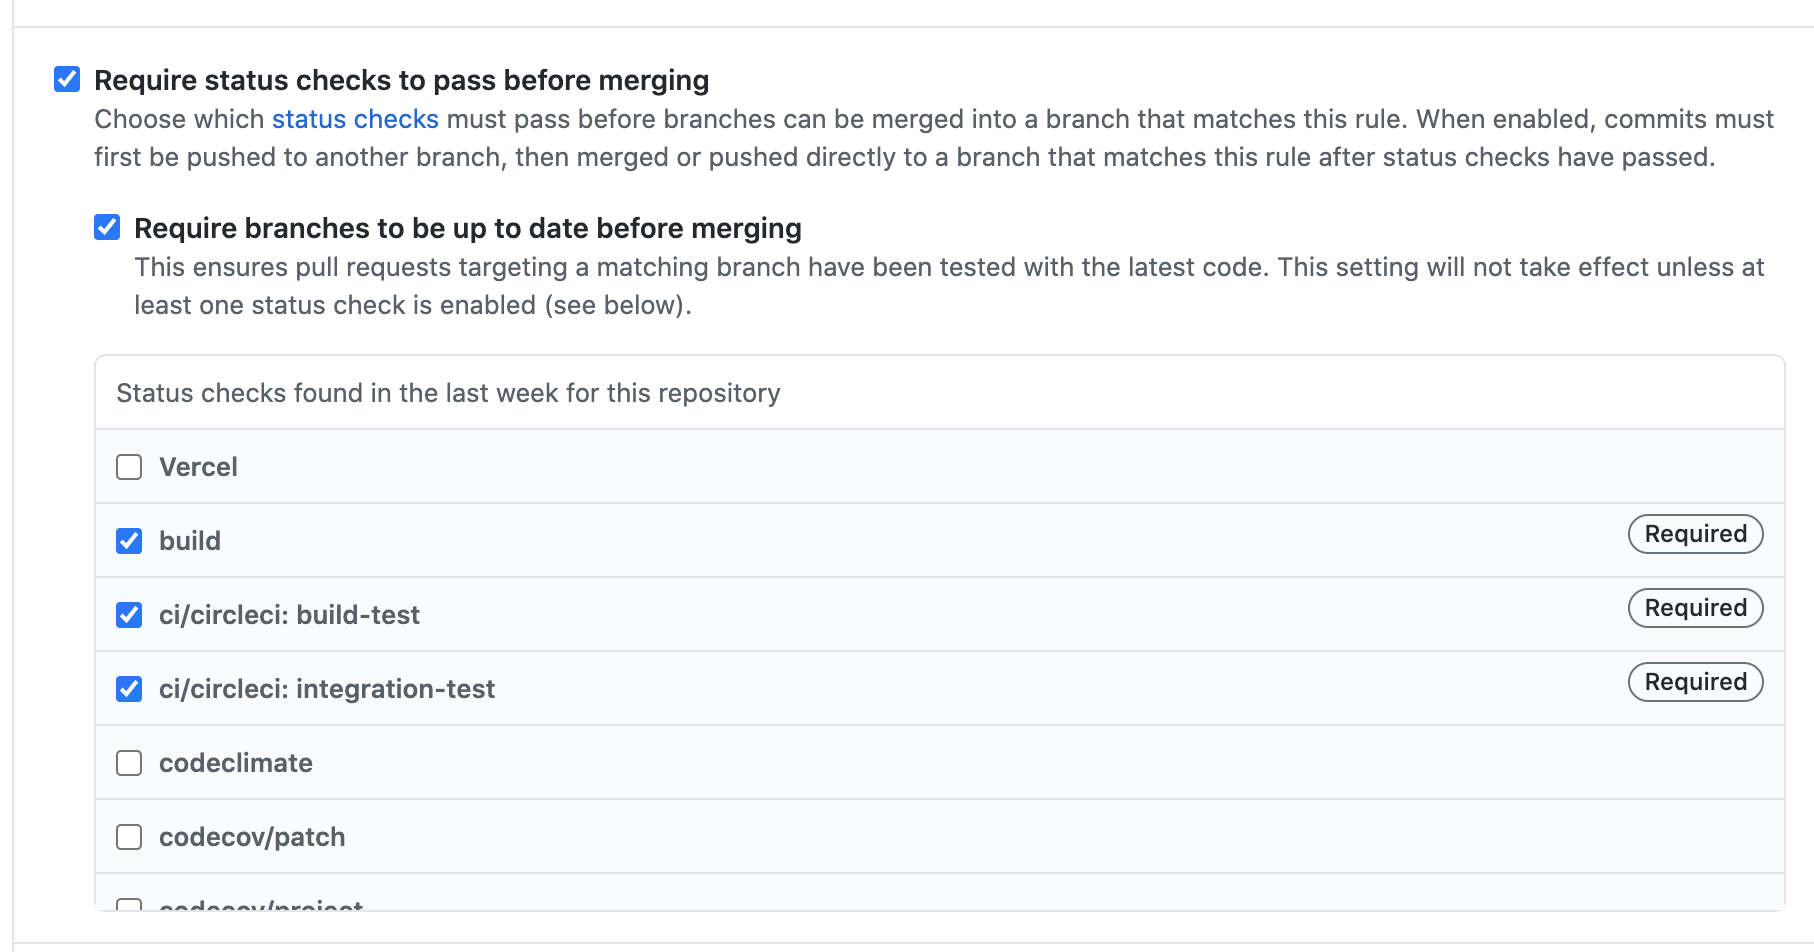The image size is (1814, 952).
Task: Enable the Vercel status check checkbox
Action: (129, 467)
